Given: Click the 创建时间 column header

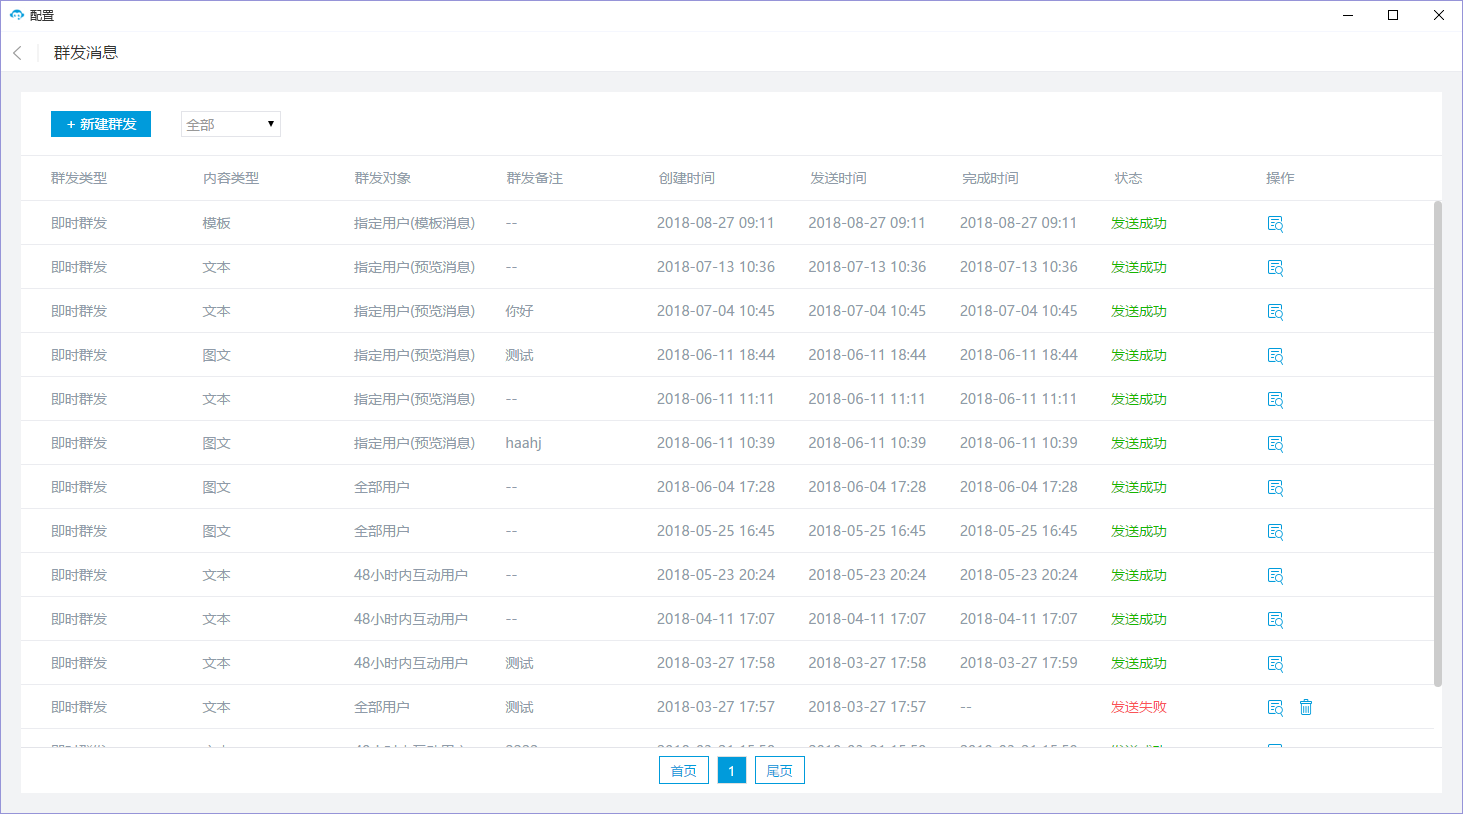Looking at the screenshot, I should (686, 178).
